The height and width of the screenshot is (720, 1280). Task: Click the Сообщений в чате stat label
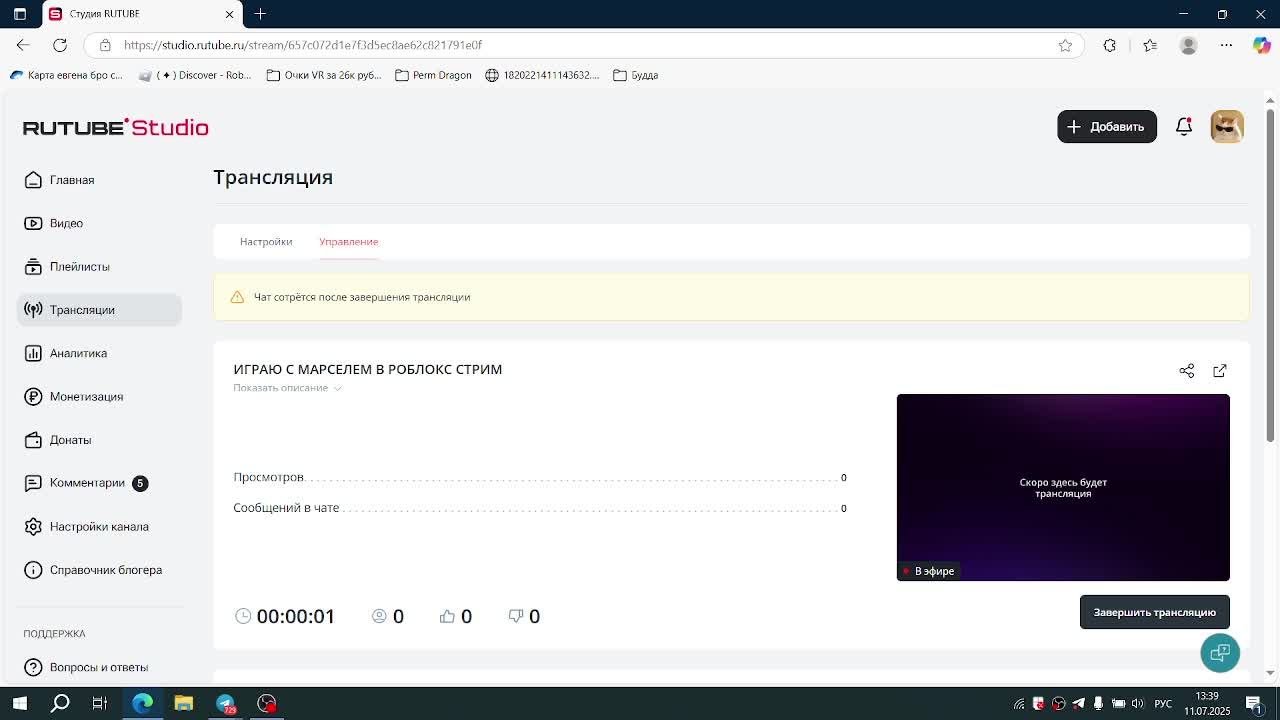[x=286, y=508]
